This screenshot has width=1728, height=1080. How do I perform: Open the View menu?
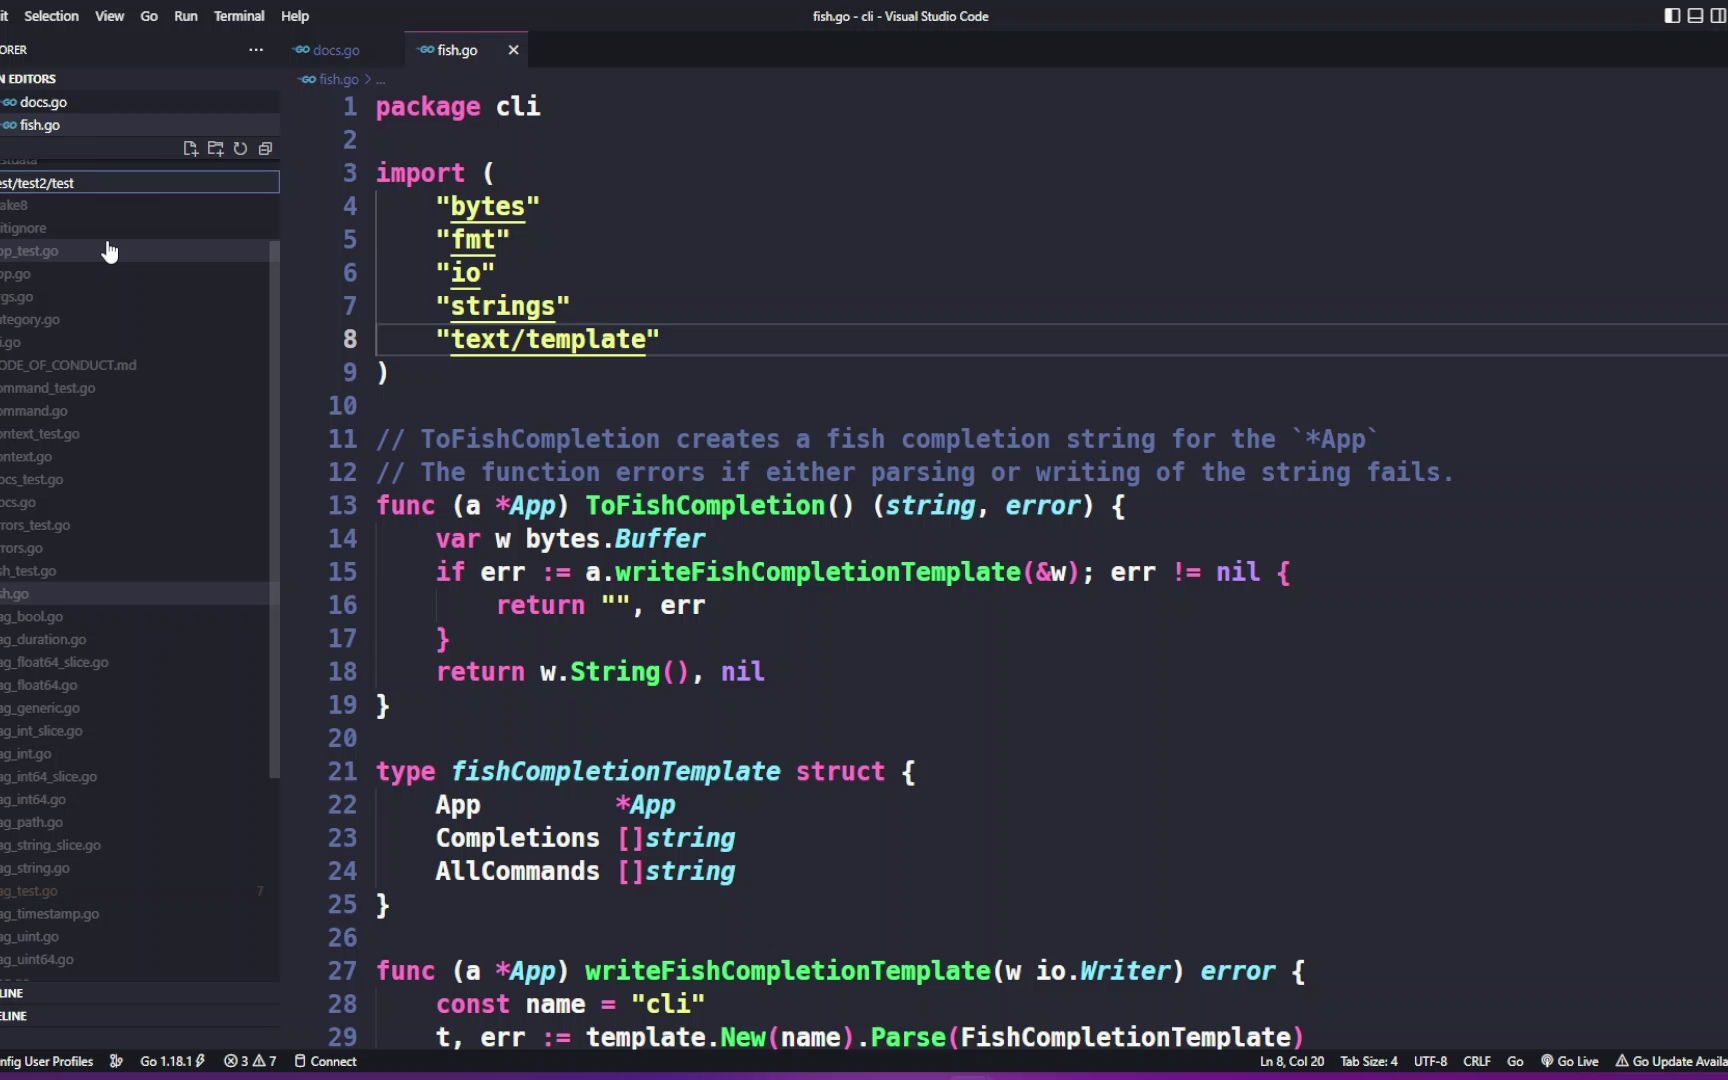pos(109,16)
